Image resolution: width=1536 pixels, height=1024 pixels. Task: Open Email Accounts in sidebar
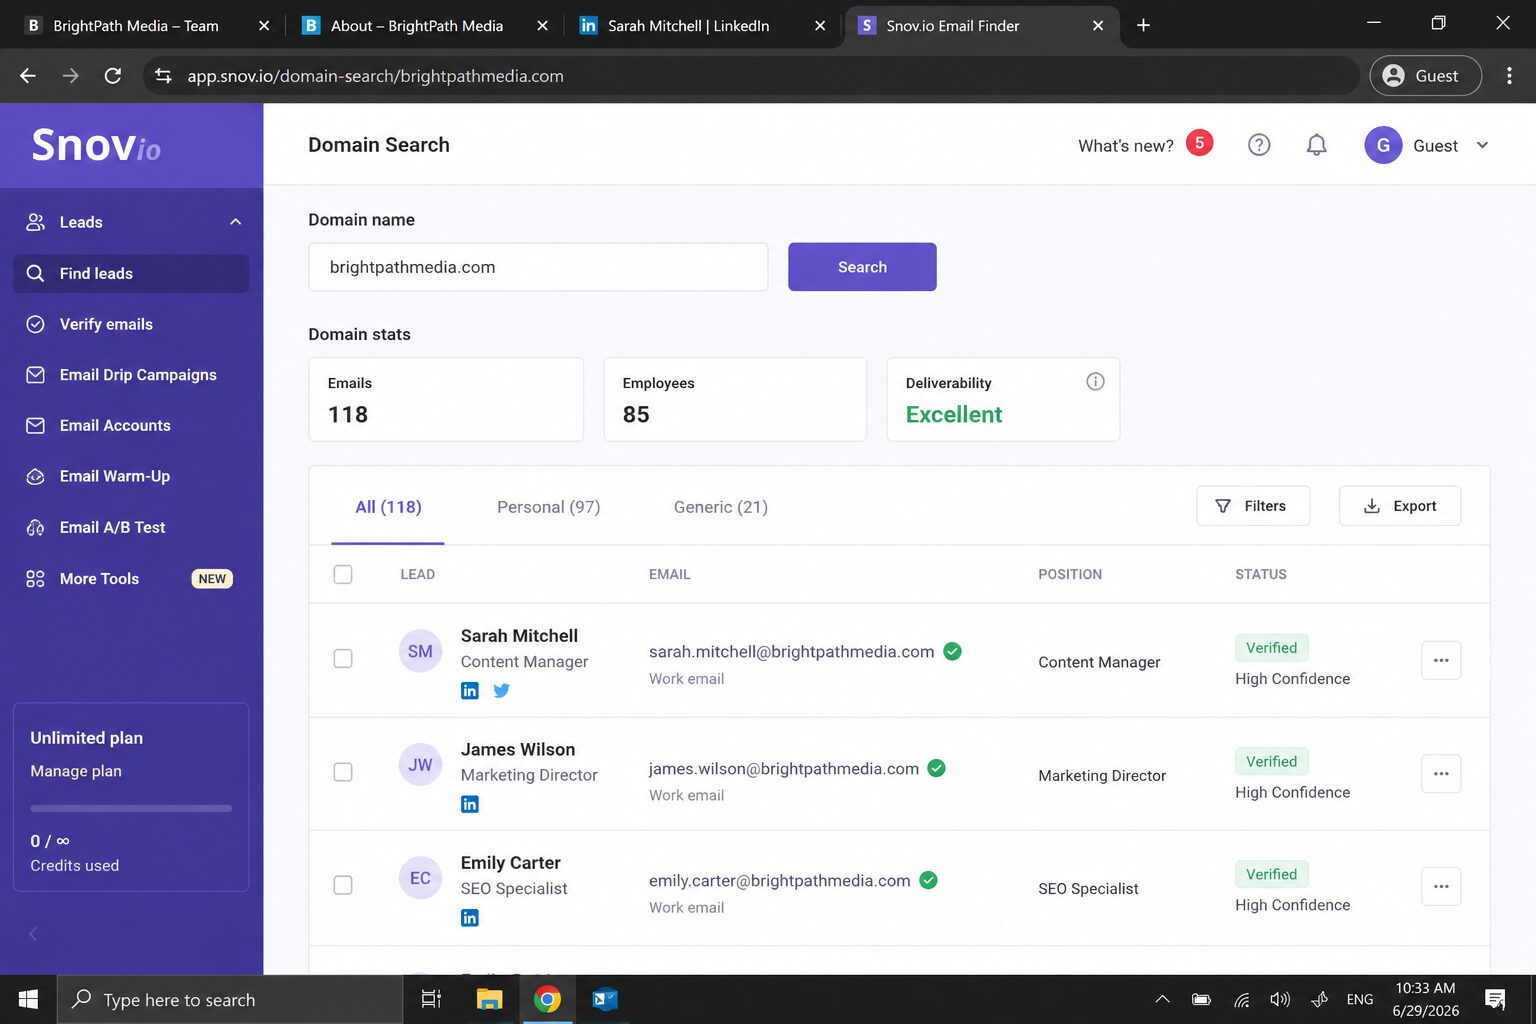click(x=131, y=425)
